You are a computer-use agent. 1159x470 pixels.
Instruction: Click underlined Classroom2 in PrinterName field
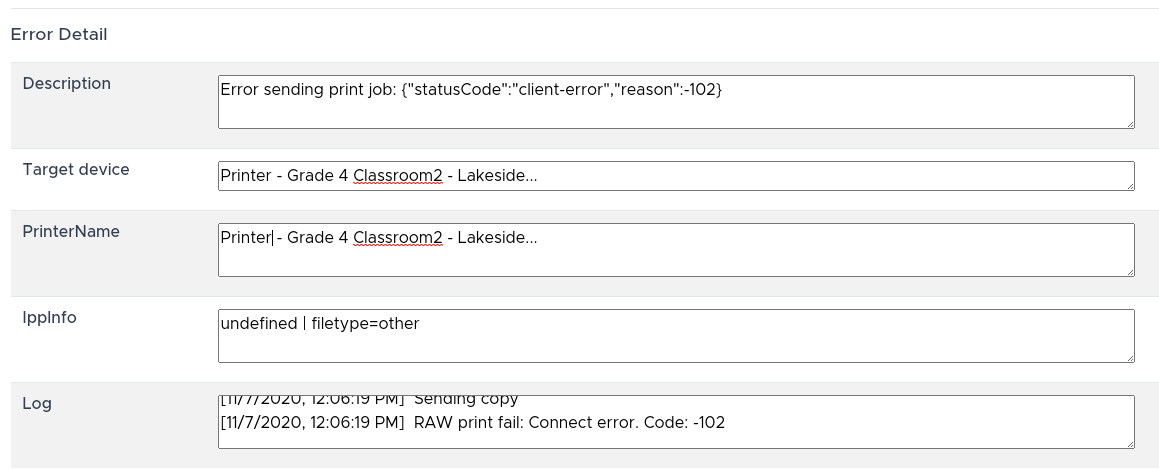[x=397, y=238]
